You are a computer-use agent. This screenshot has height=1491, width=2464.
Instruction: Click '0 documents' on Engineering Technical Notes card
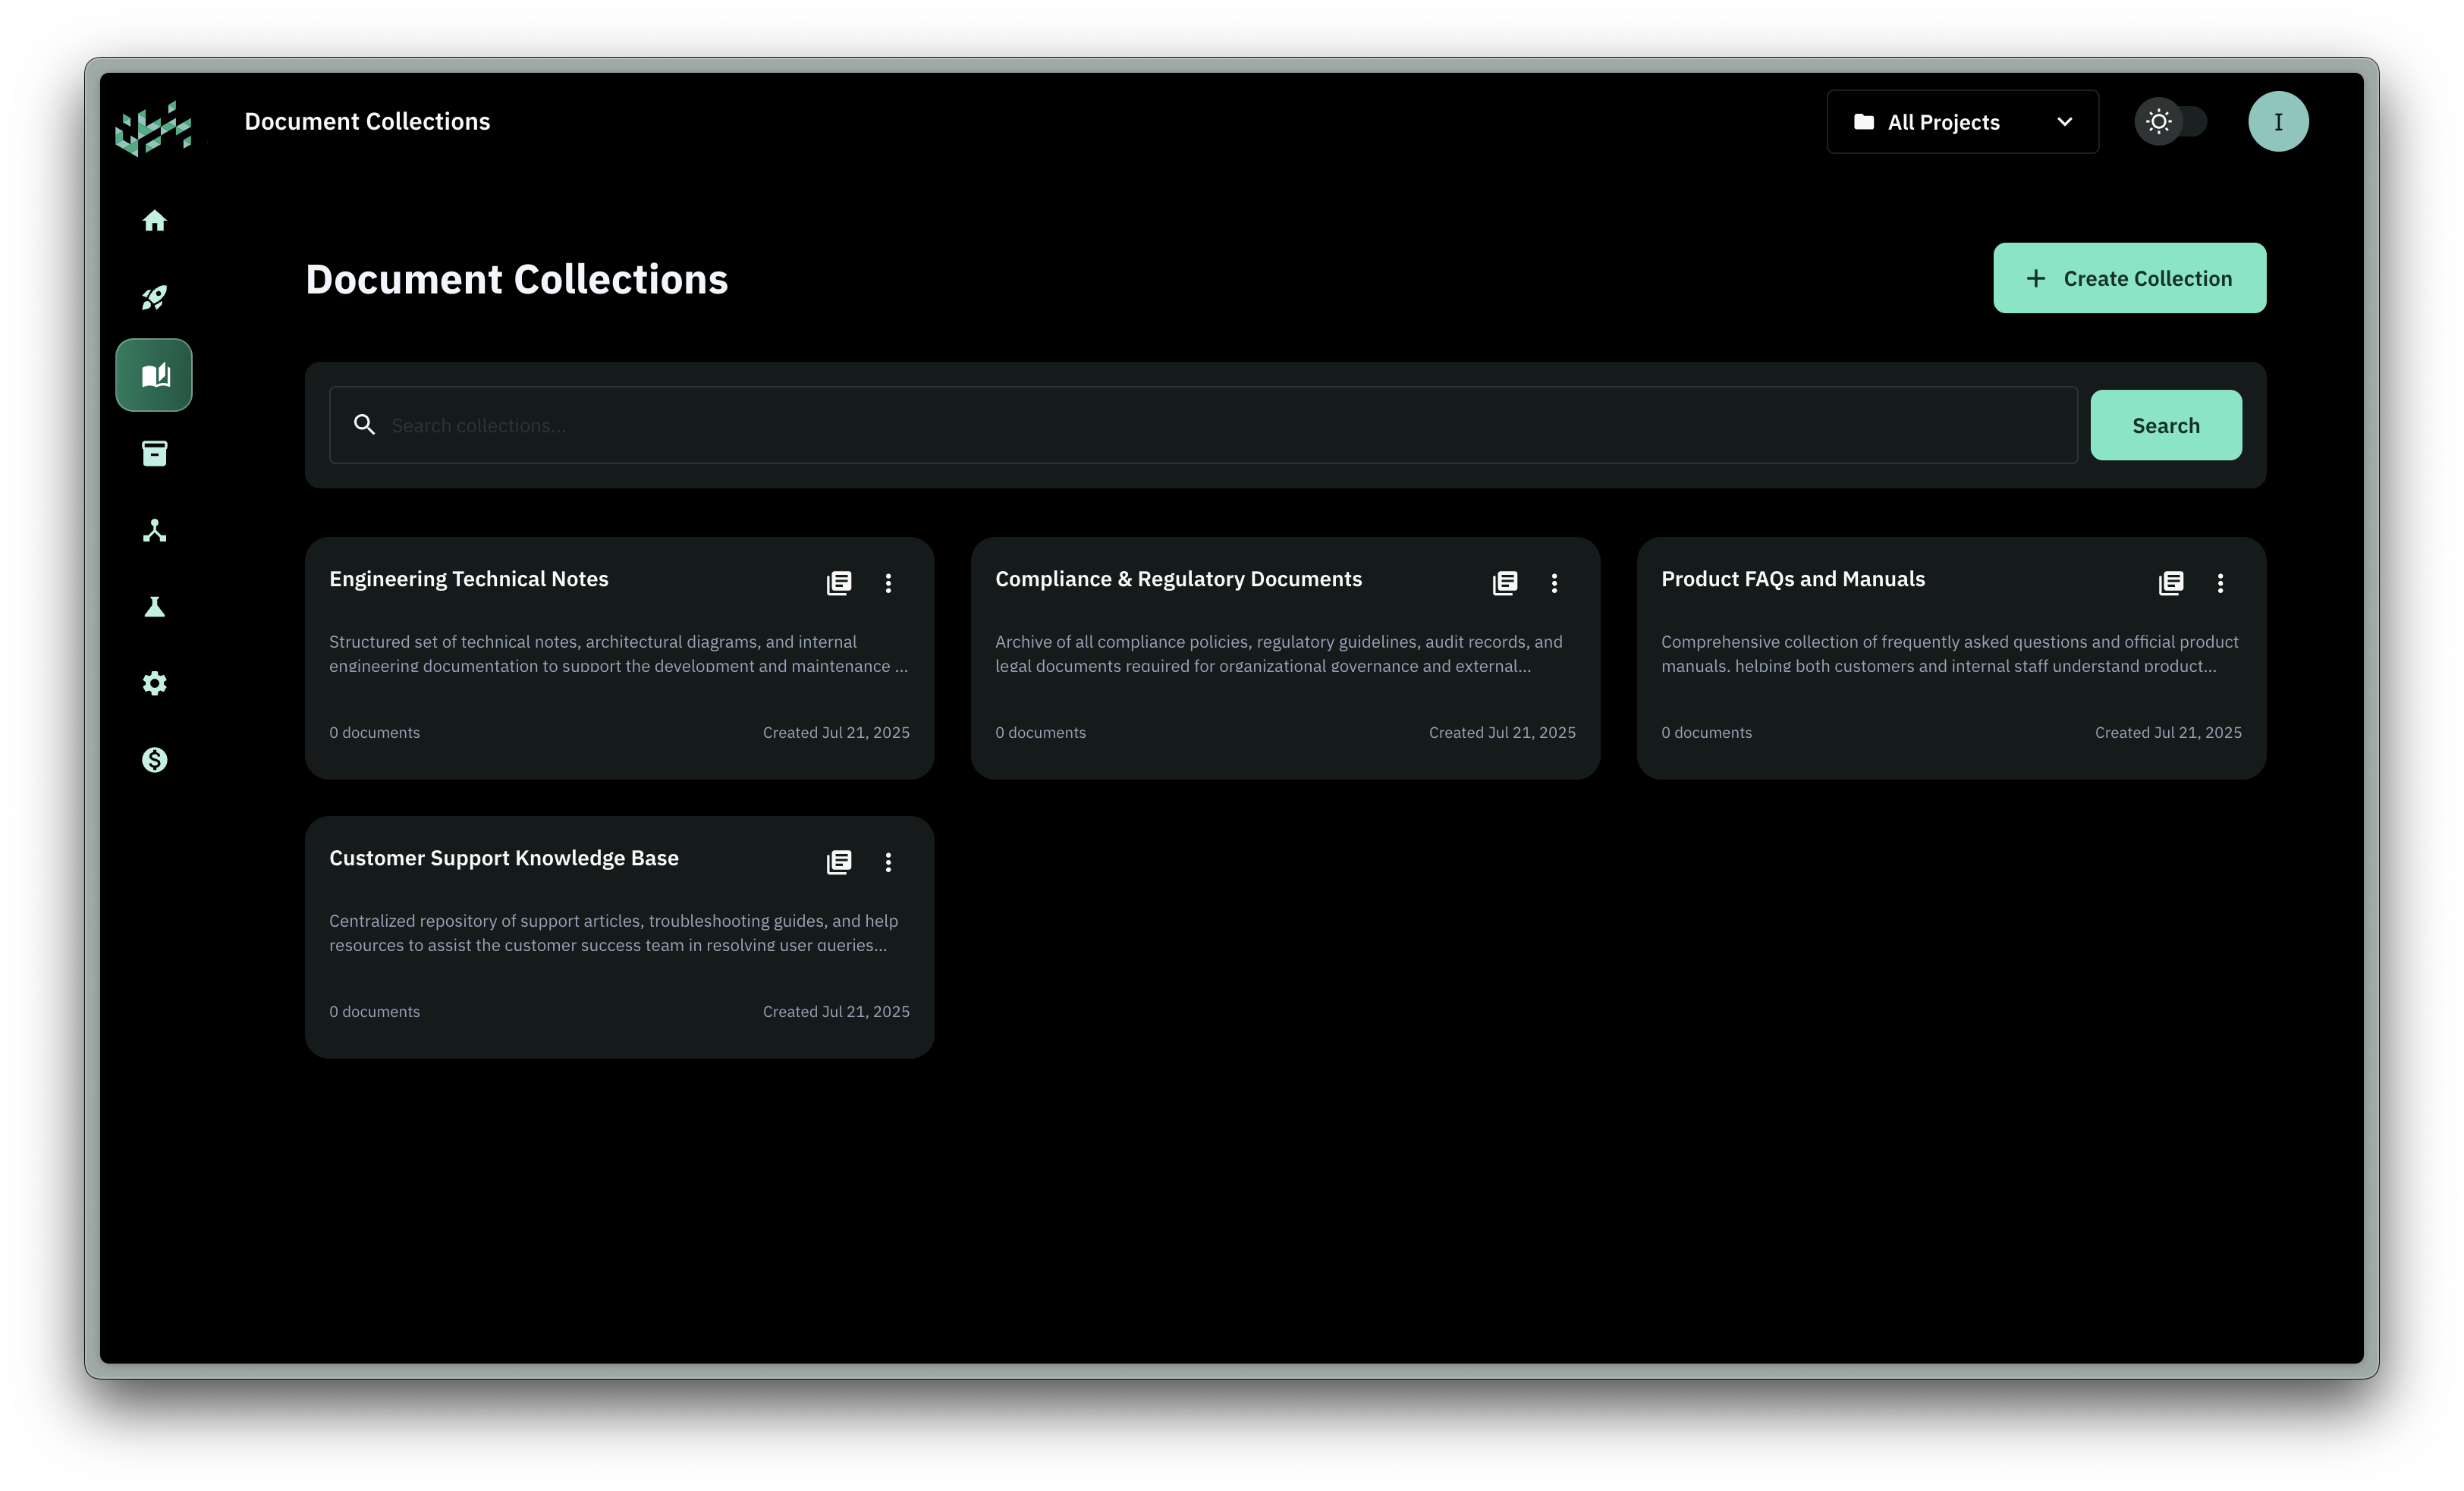375,733
